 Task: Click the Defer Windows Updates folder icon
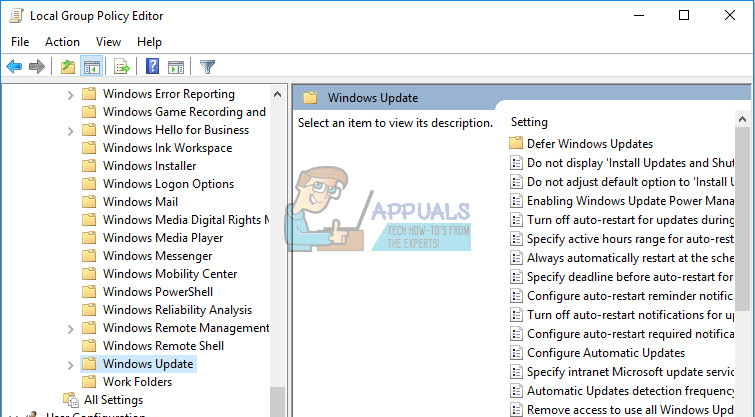[x=516, y=143]
